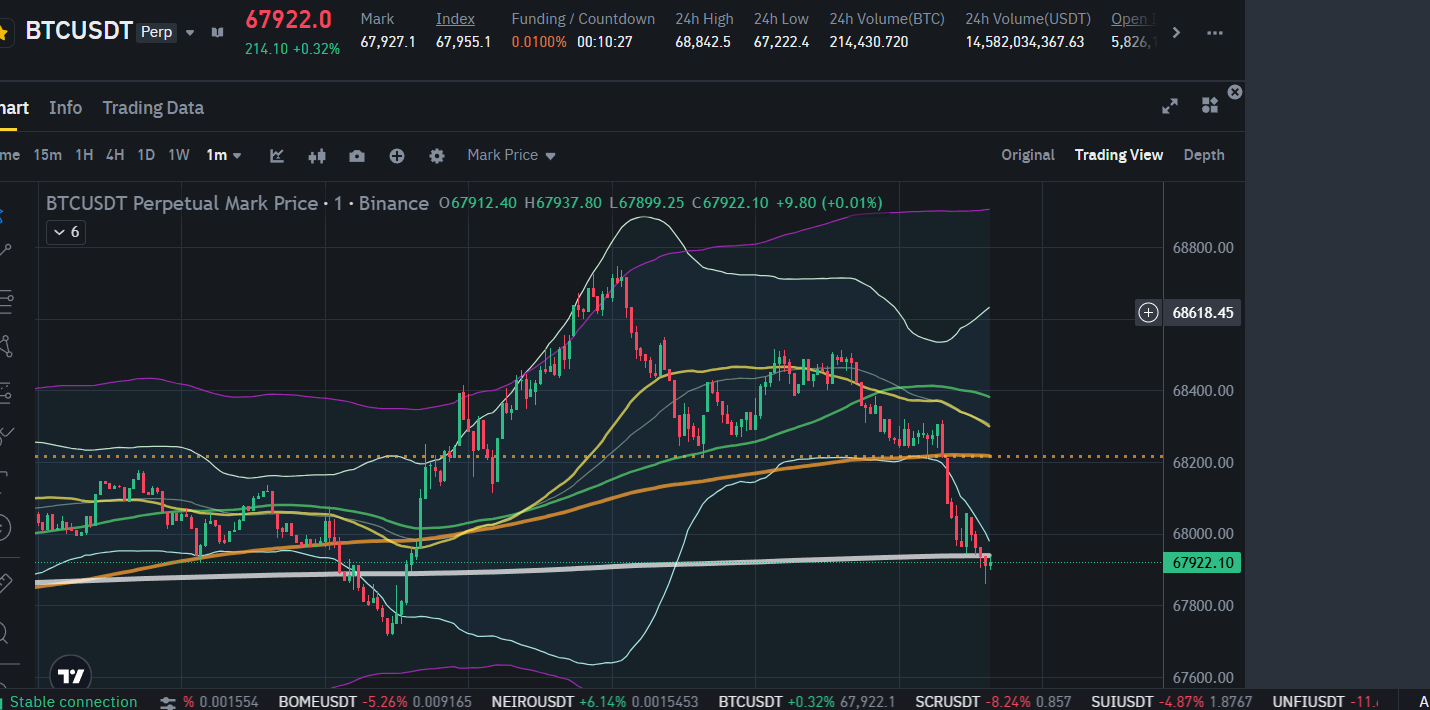Click the 24h Volume(BTC) value 214,430.720
The width and height of the screenshot is (1430, 710).
tap(869, 42)
